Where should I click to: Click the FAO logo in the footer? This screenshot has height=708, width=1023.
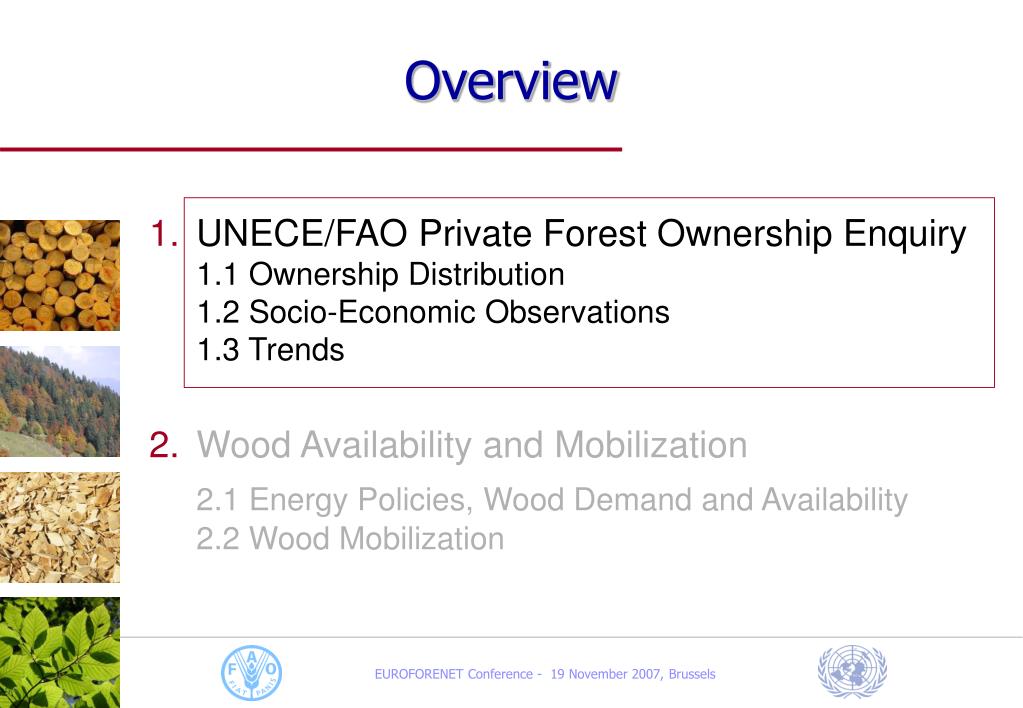point(252,673)
